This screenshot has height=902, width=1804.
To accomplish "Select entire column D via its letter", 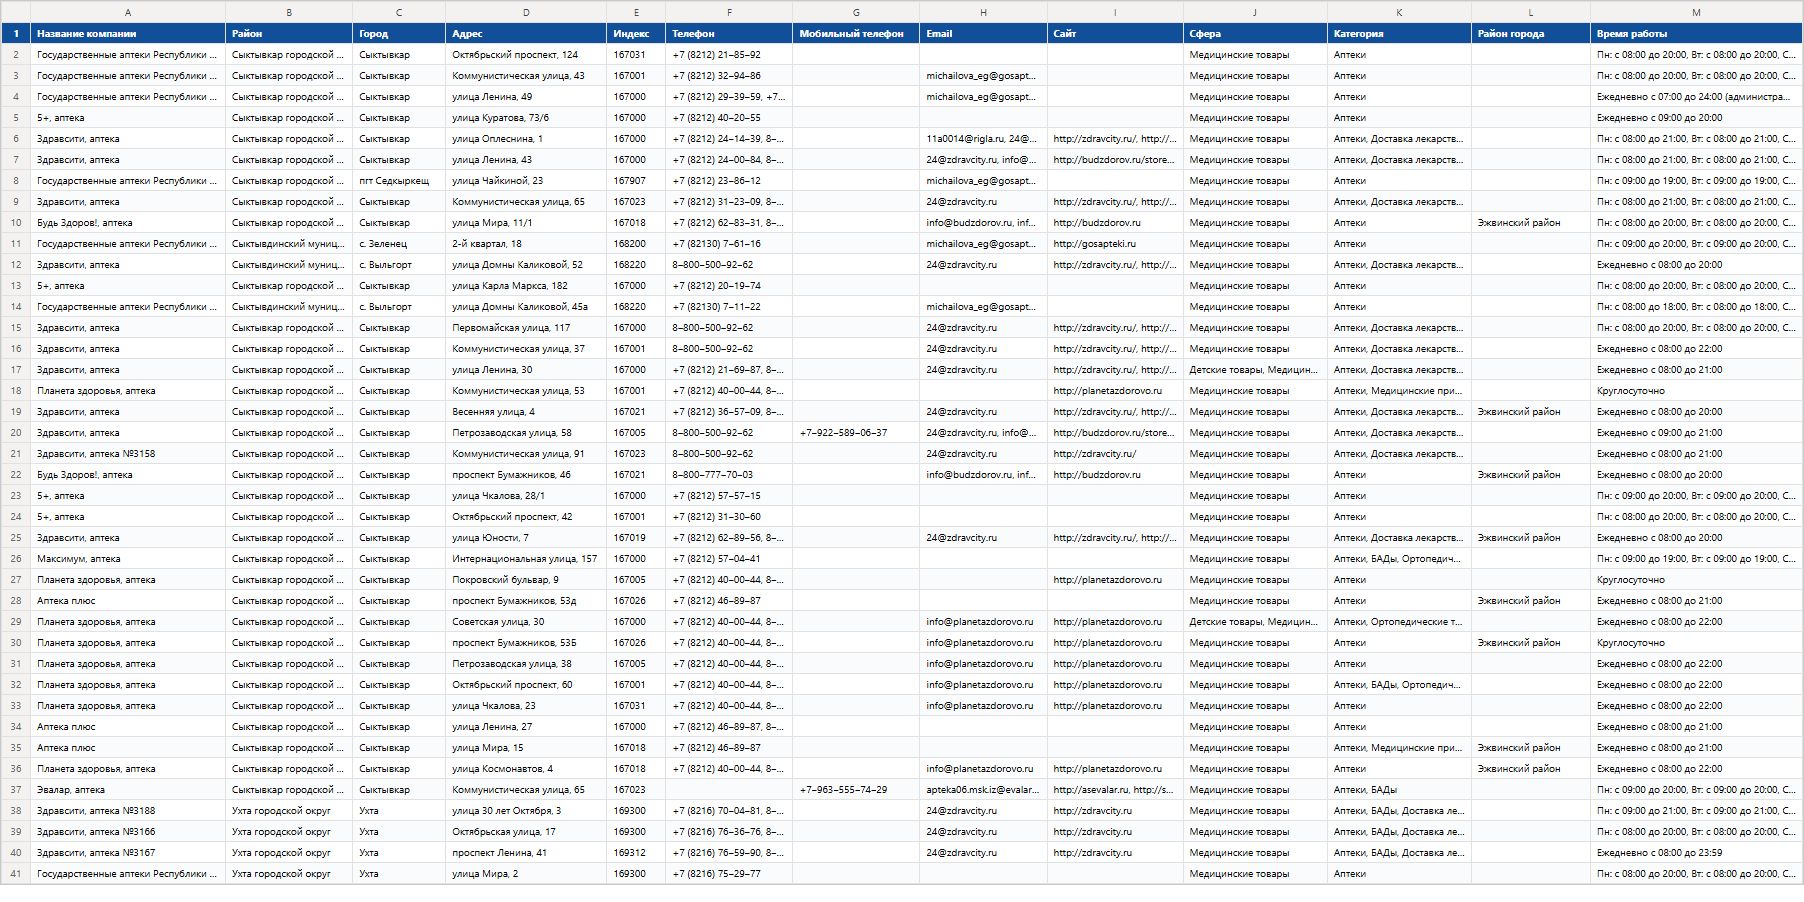I will (526, 12).
